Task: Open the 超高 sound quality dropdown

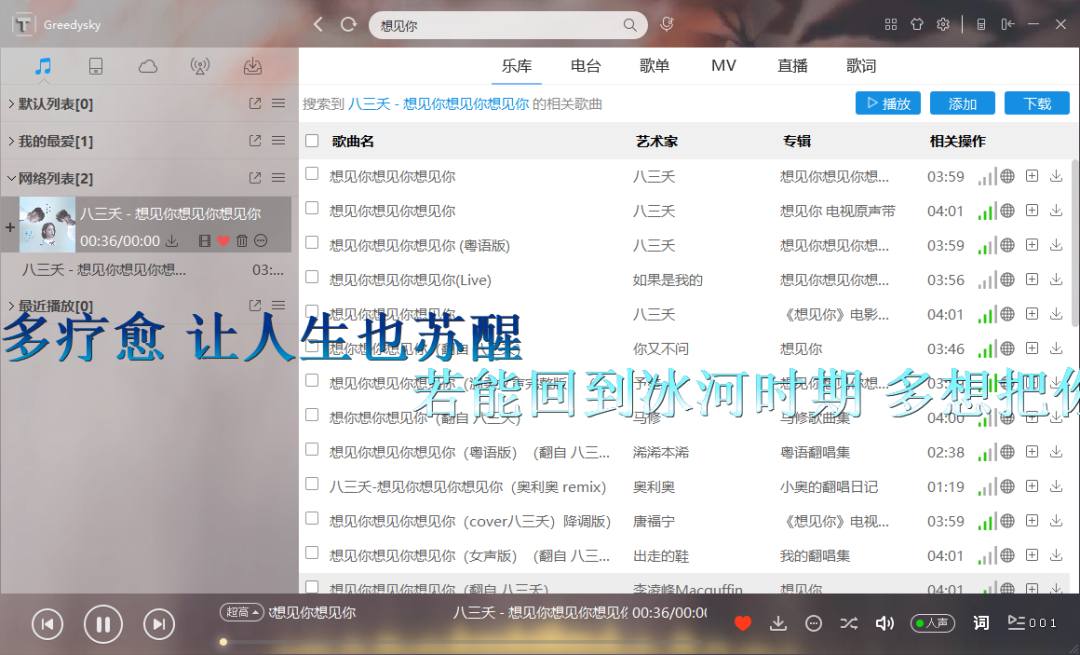Action: [242, 612]
